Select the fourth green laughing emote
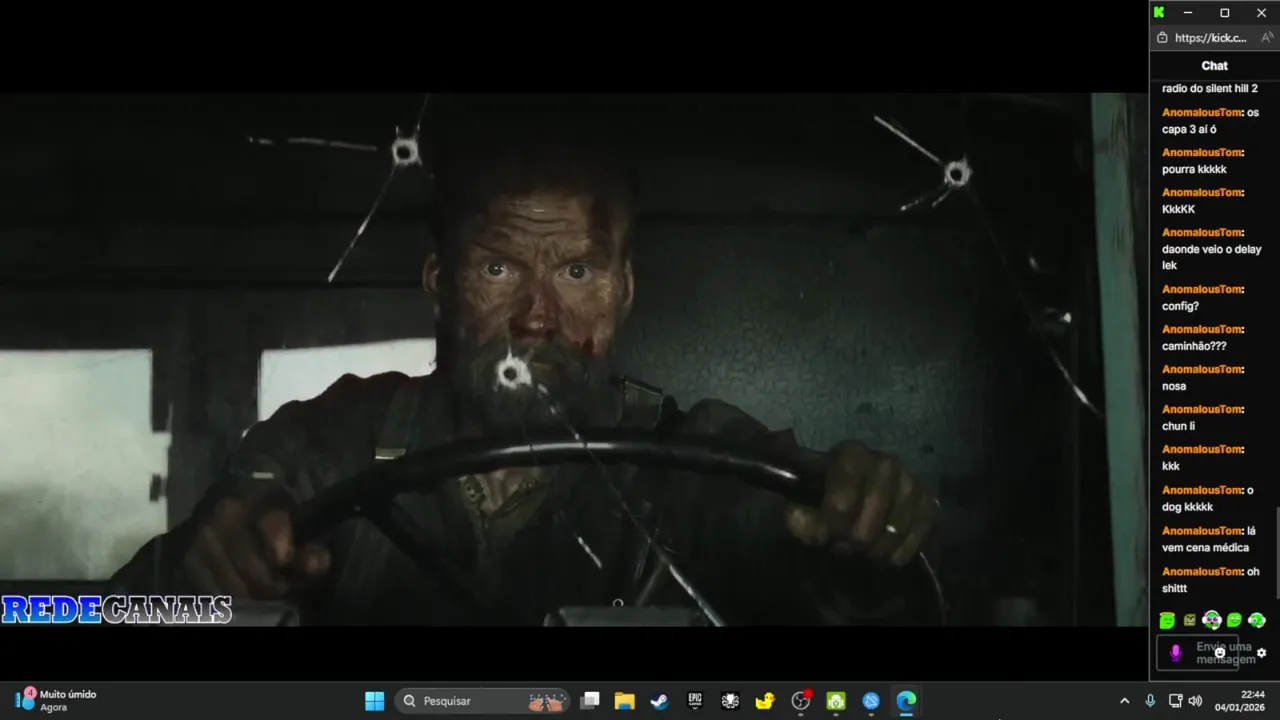Image resolution: width=1280 pixels, height=720 pixels. tap(1234, 620)
